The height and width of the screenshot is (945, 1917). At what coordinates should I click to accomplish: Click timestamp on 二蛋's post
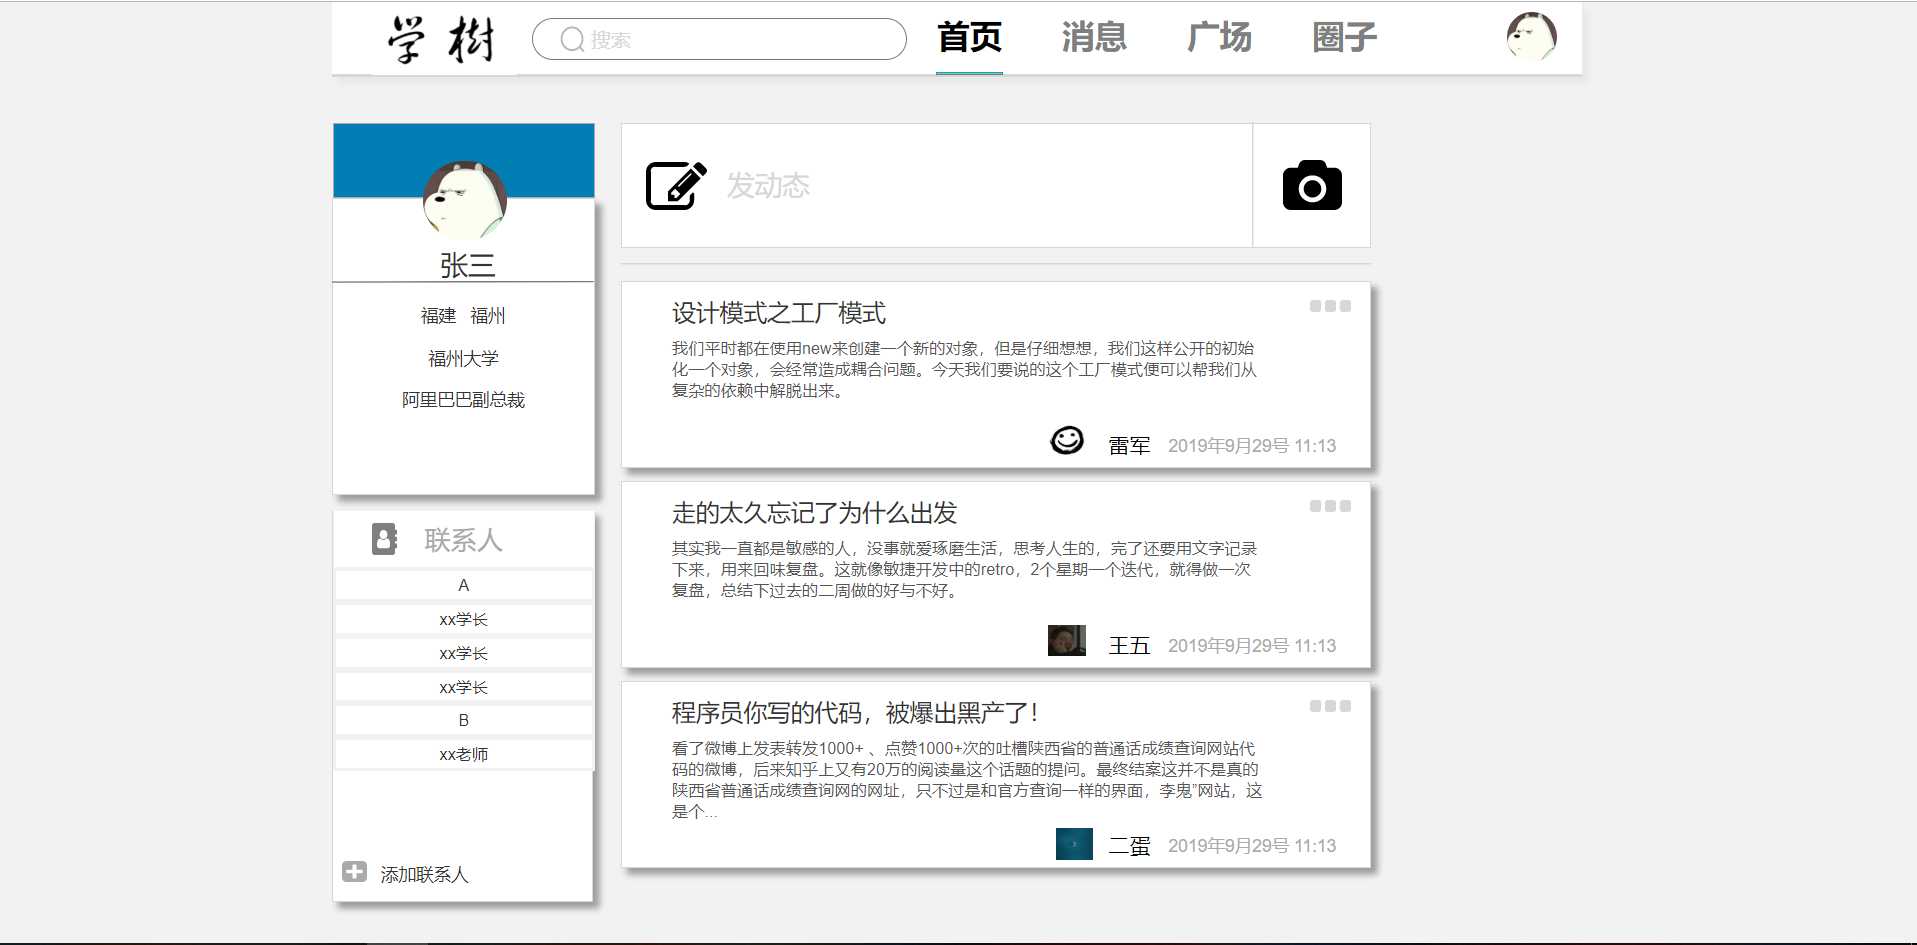point(1252,846)
